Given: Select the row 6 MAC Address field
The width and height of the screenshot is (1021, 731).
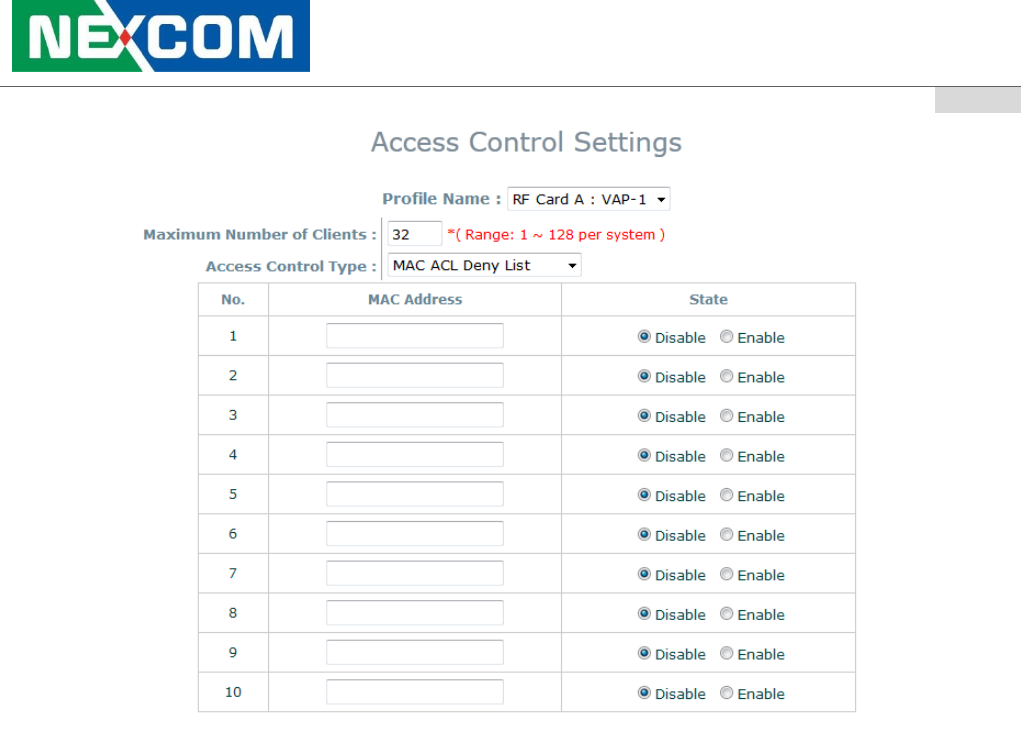Looking at the screenshot, I should pos(414,534).
